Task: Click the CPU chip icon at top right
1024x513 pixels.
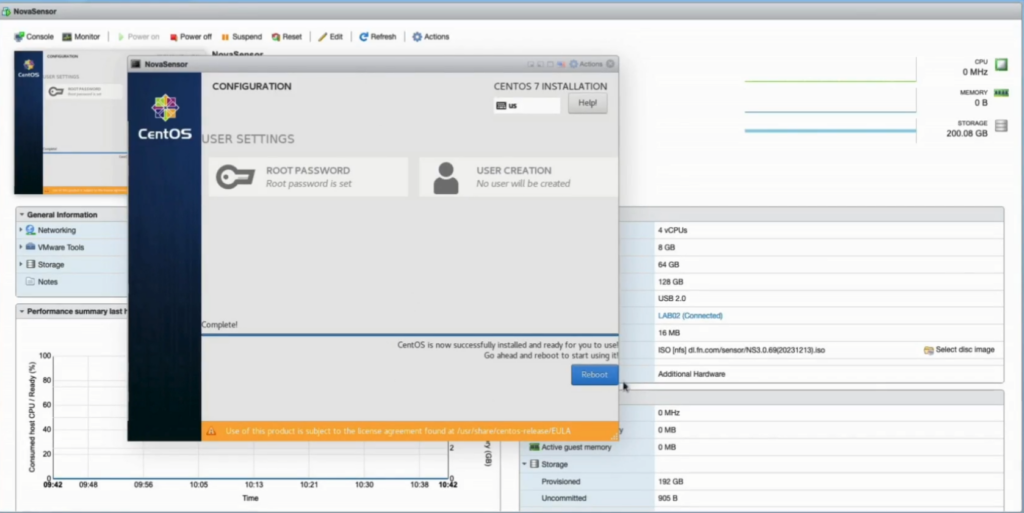Action: (x=1001, y=65)
